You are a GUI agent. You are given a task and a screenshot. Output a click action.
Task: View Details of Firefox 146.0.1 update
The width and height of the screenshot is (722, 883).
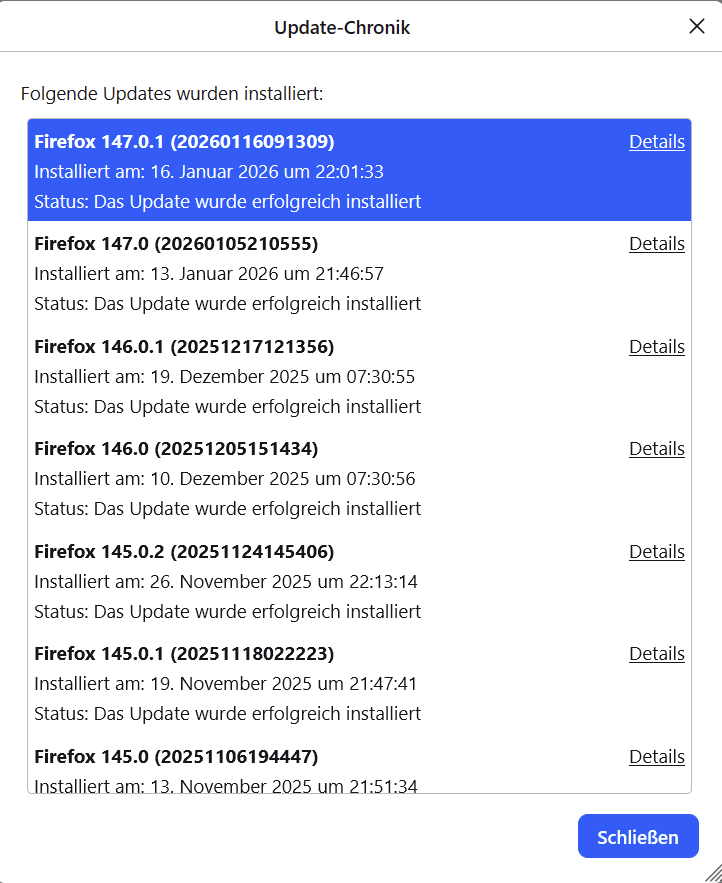[x=656, y=347]
